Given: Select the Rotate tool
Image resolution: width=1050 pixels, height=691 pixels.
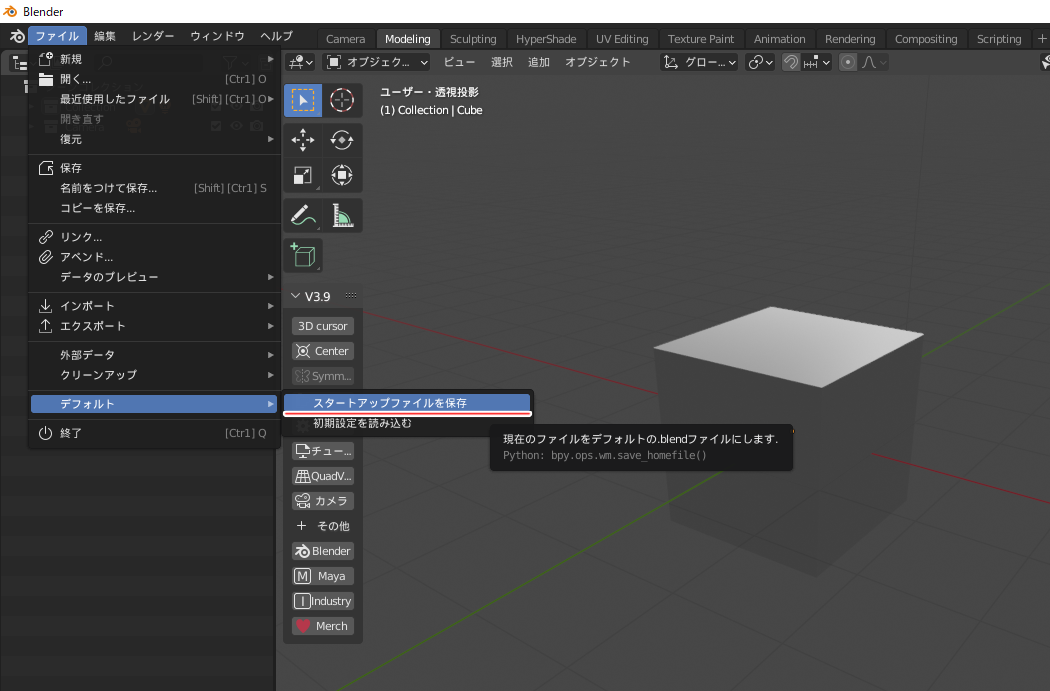Looking at the screenshot, I should point(342,140).
